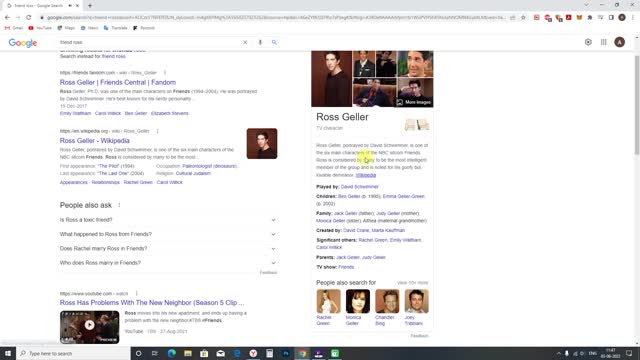The width and height of the screenshot is (640, 360).
Task: Open the News bookmark
Action: point(89,28)
